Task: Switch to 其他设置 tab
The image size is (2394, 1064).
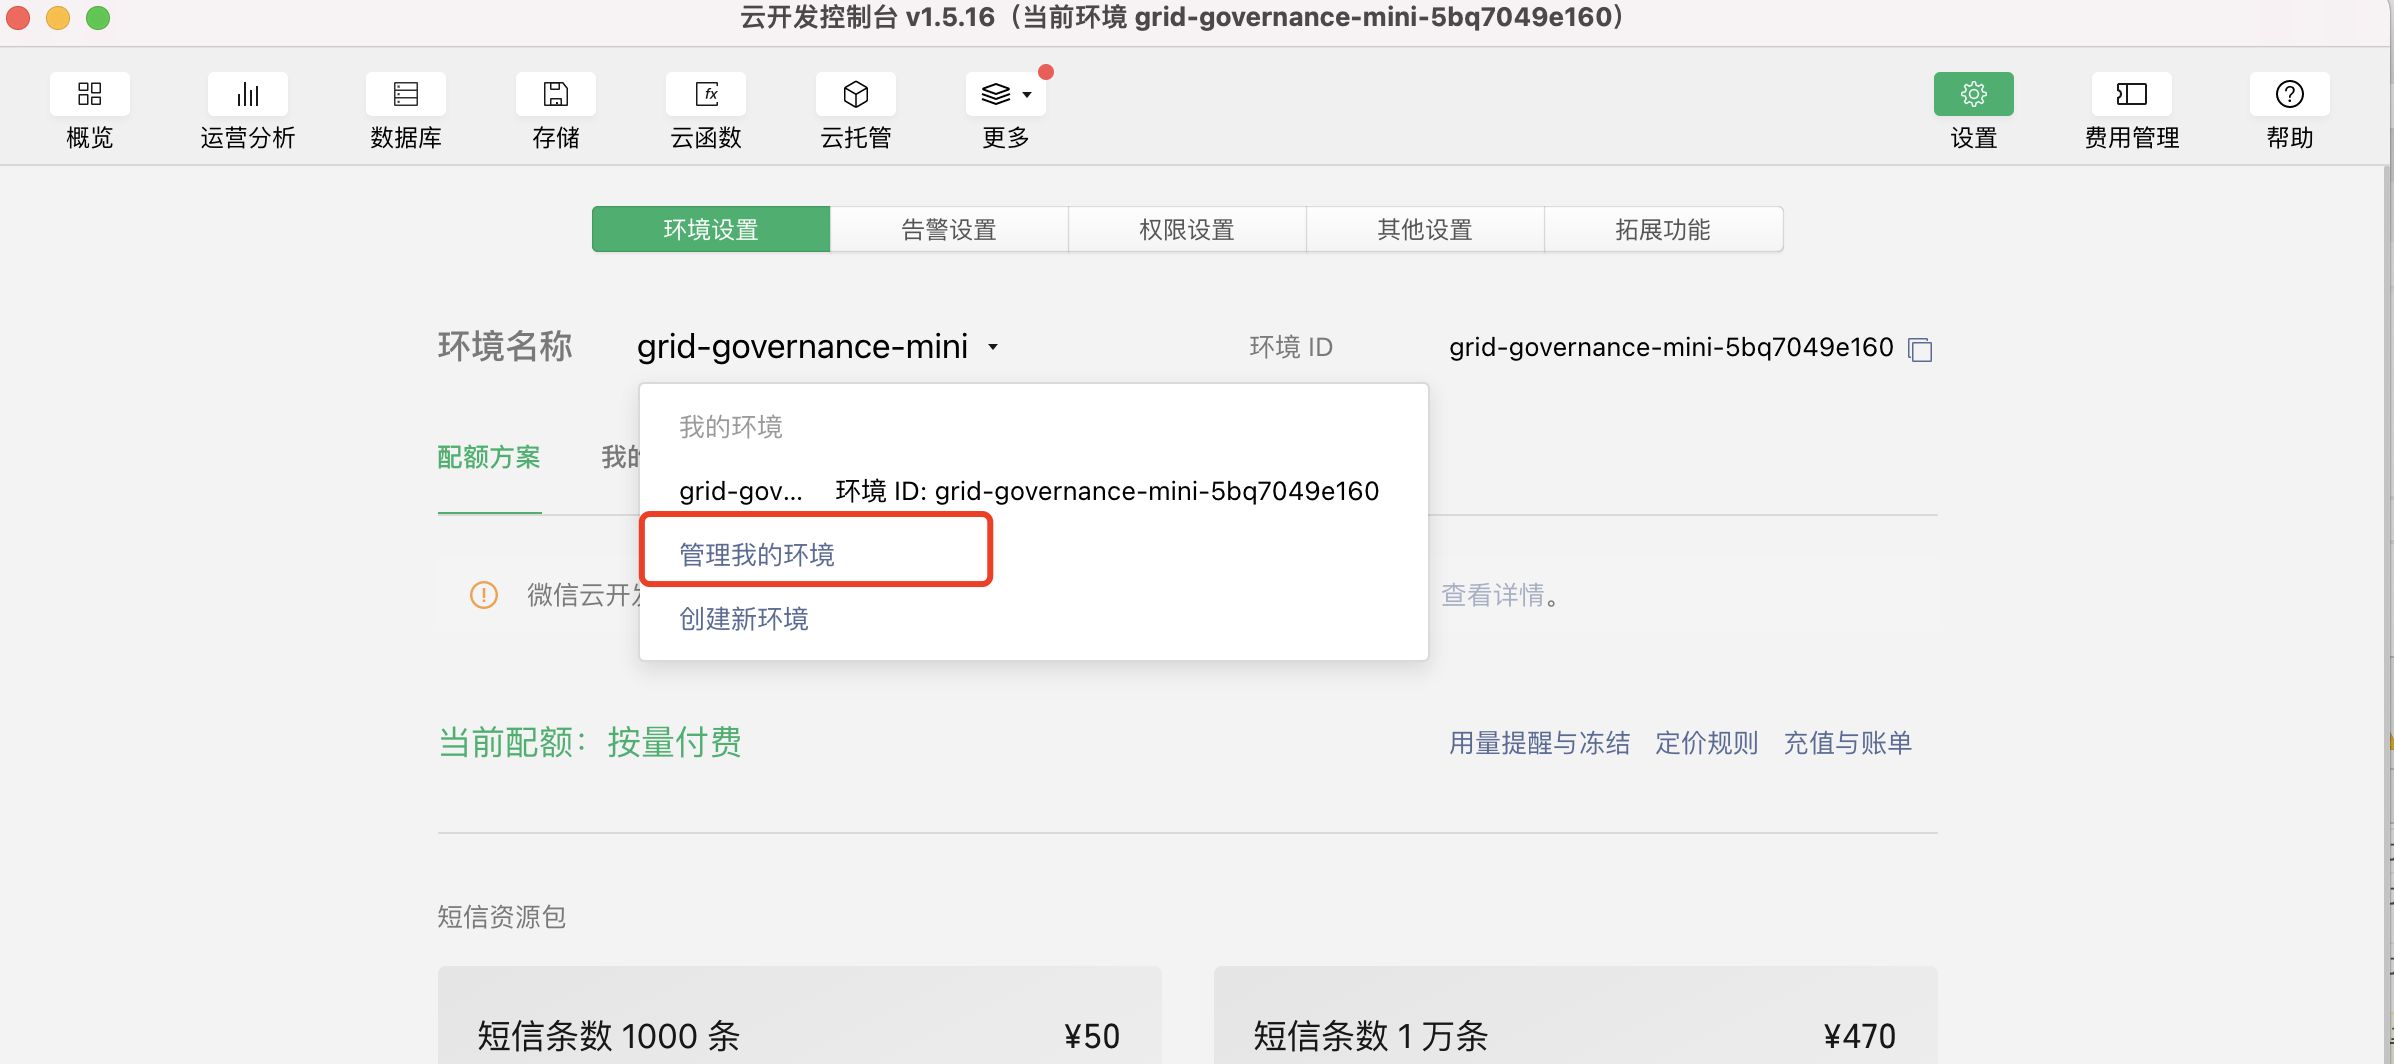Action: coord(1425,229)
